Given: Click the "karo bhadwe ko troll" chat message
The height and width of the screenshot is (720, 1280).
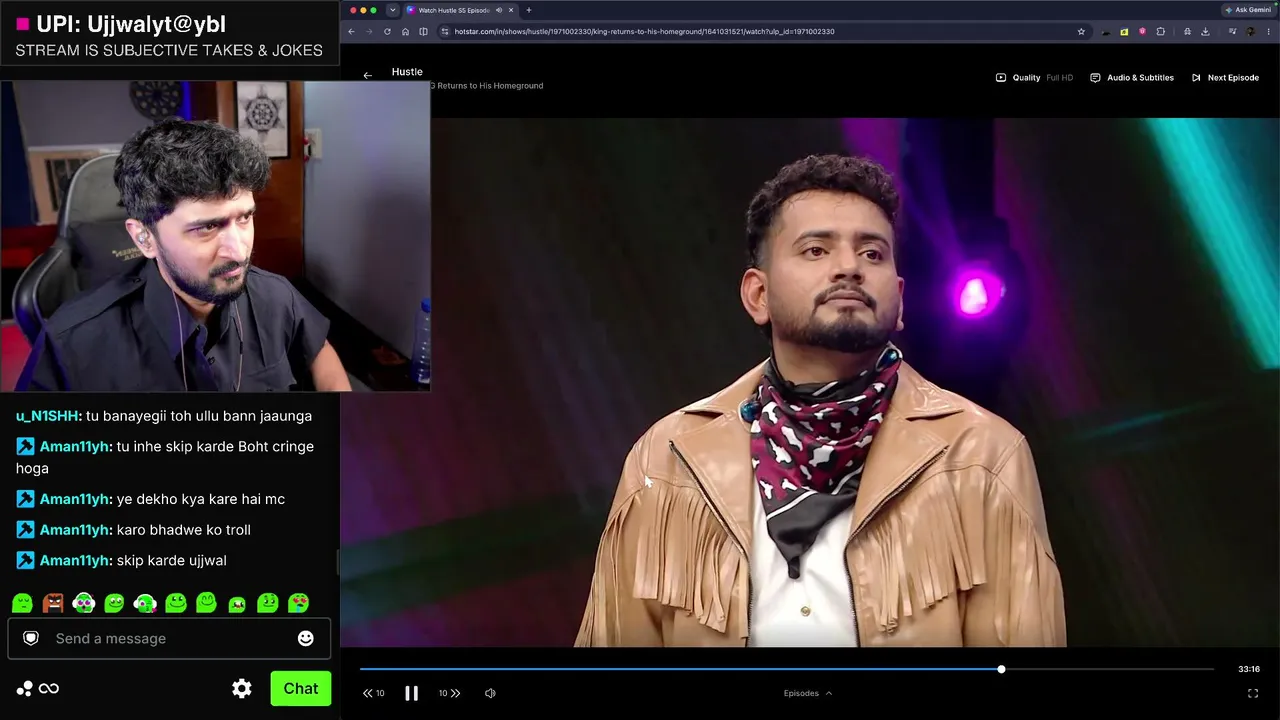Looking at the screenshot, I should click(184, 530).
